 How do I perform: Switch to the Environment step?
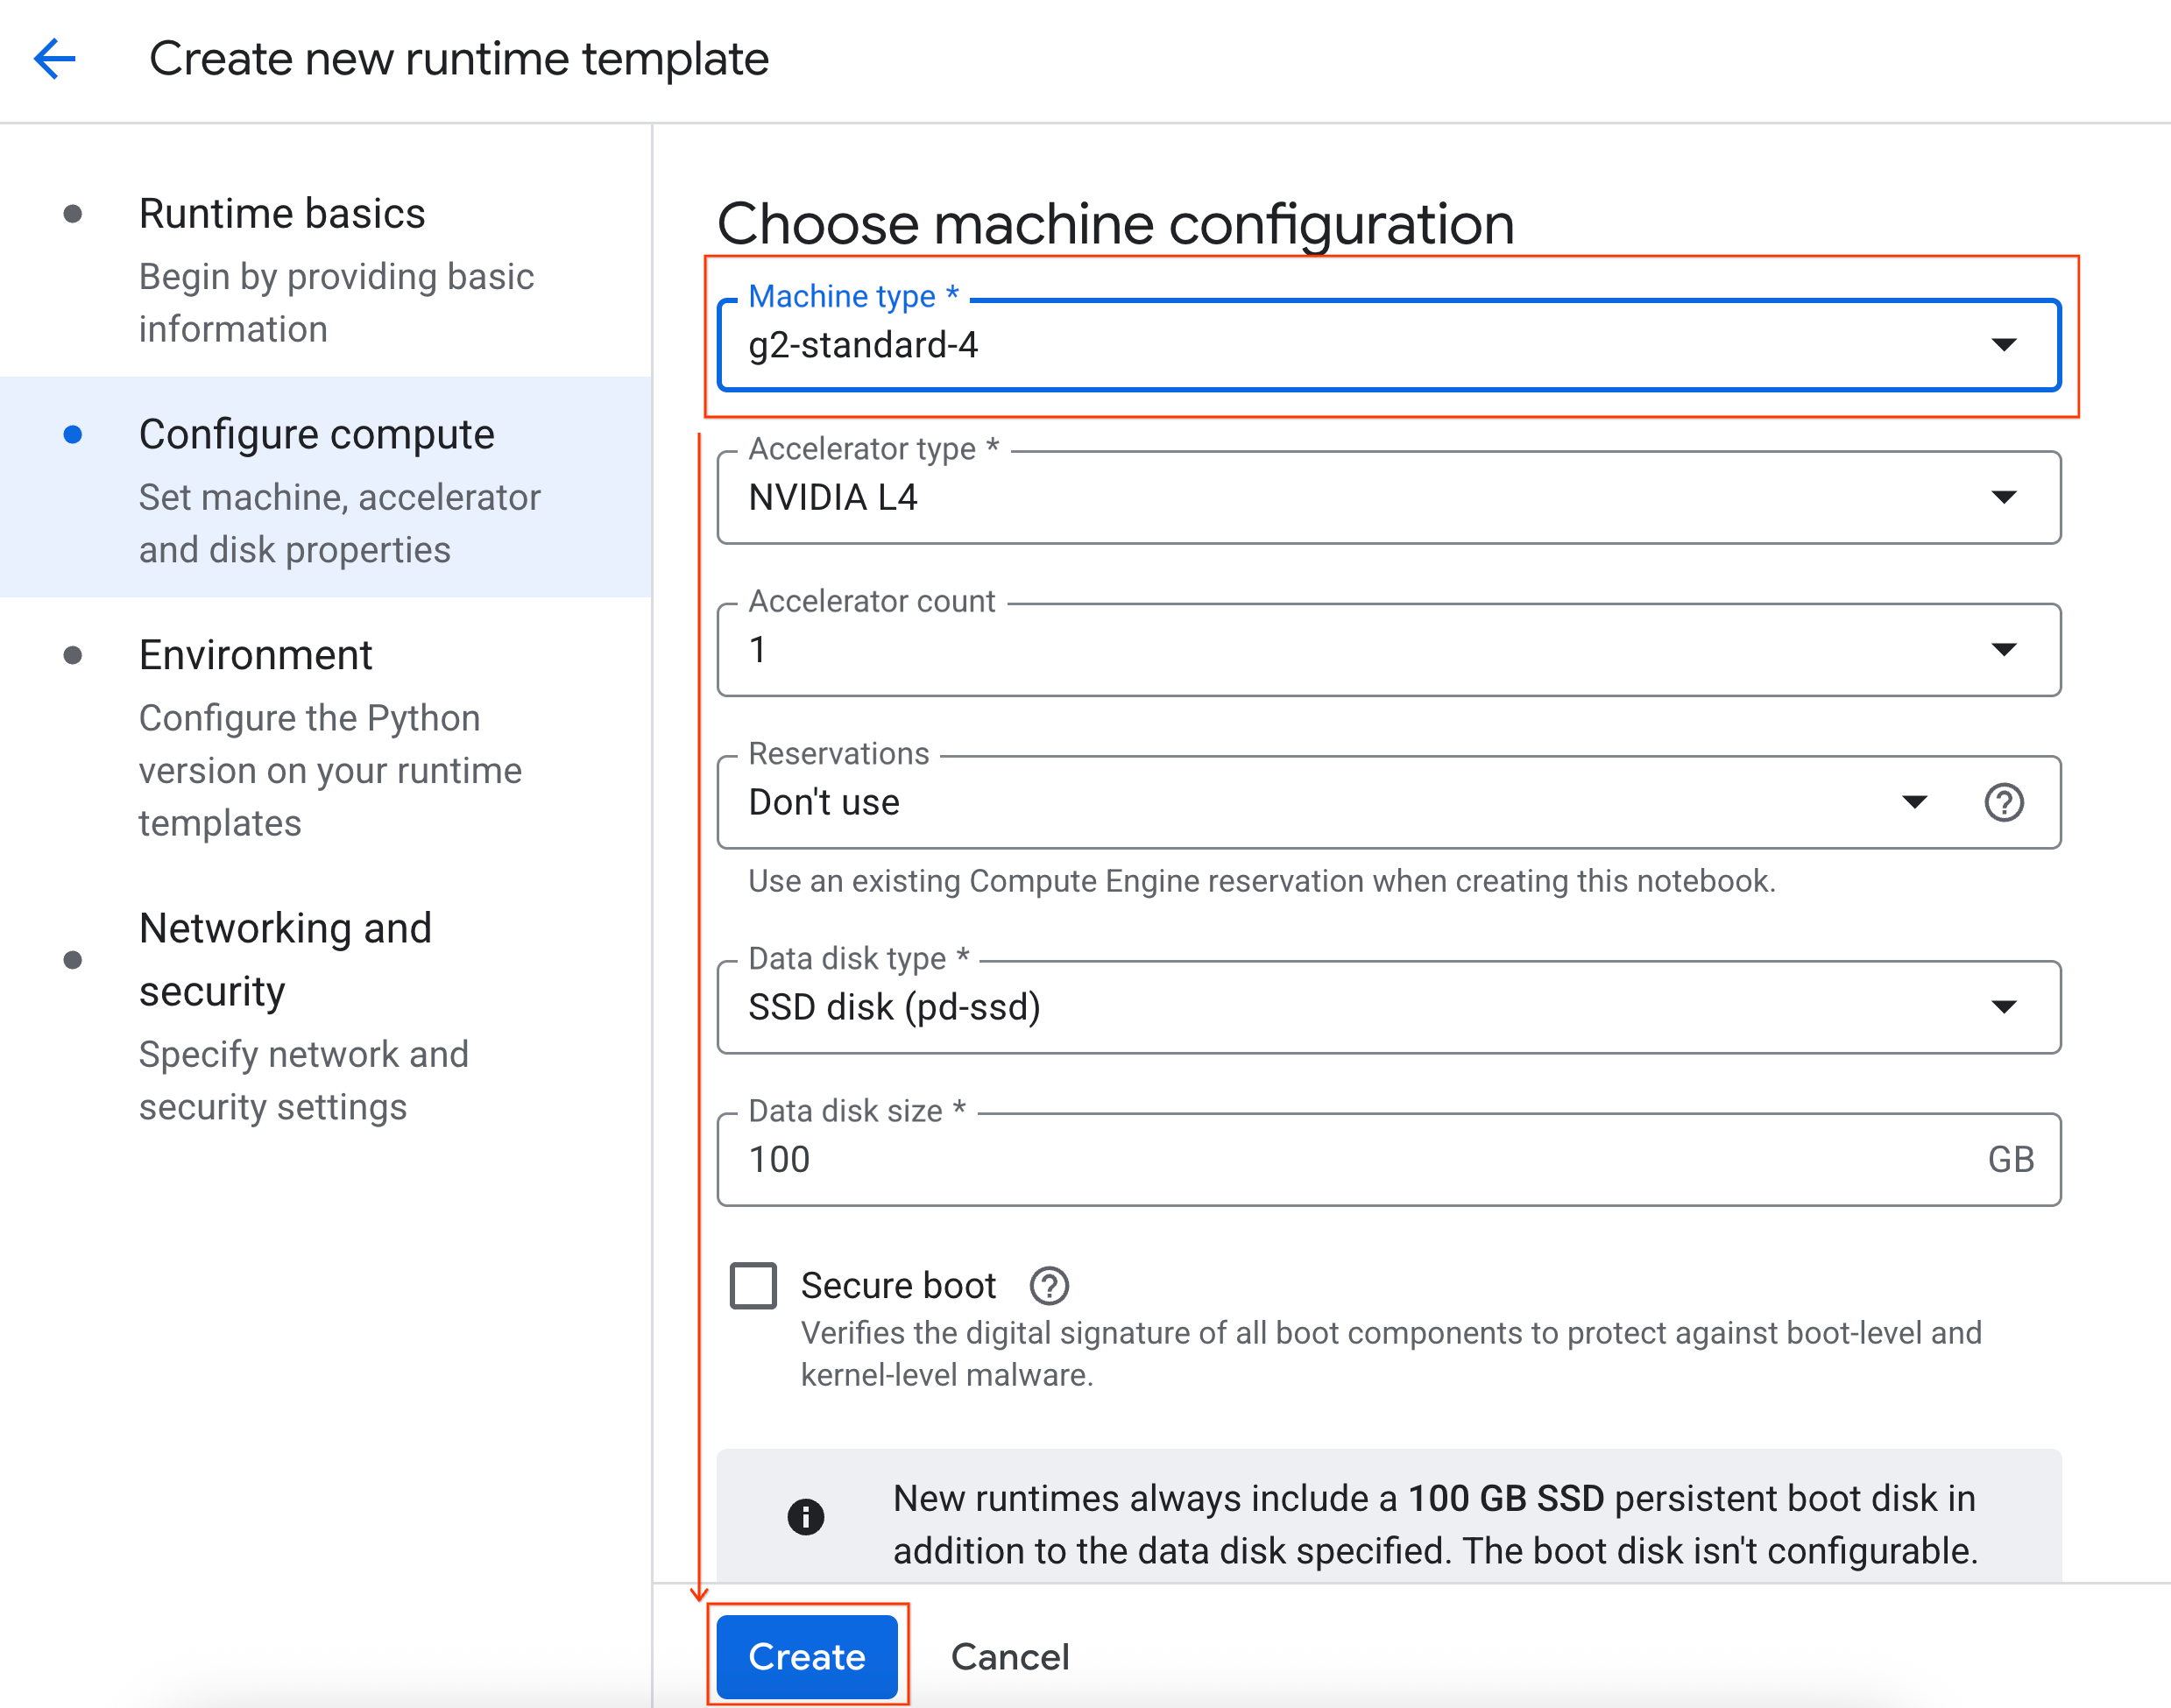[x=256, y=654]
